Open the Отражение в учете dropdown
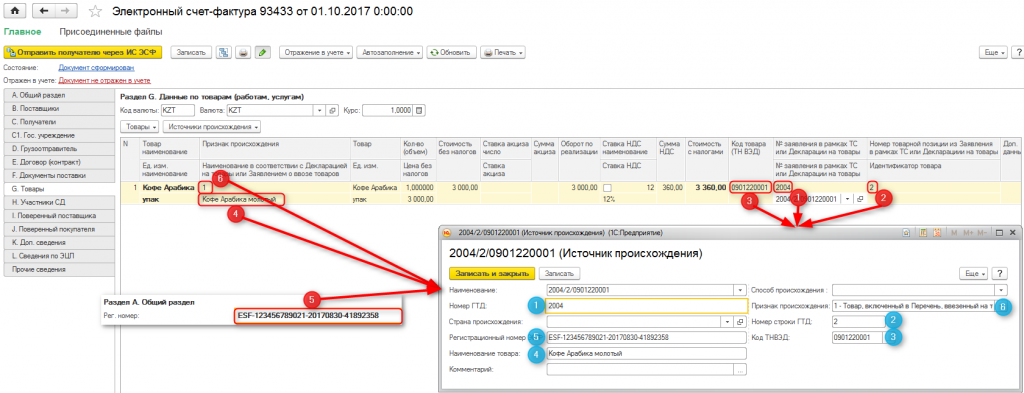 click(x=316, y=52)
